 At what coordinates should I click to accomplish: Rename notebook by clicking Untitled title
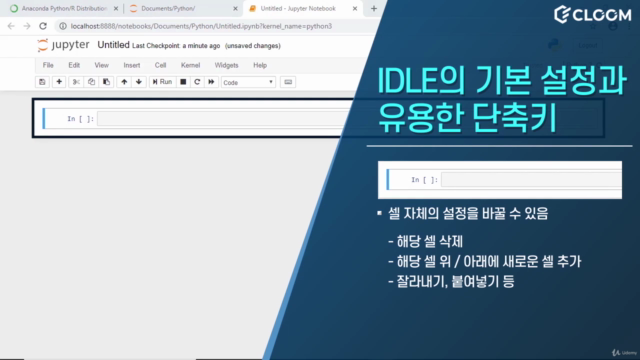coord(113,45)
